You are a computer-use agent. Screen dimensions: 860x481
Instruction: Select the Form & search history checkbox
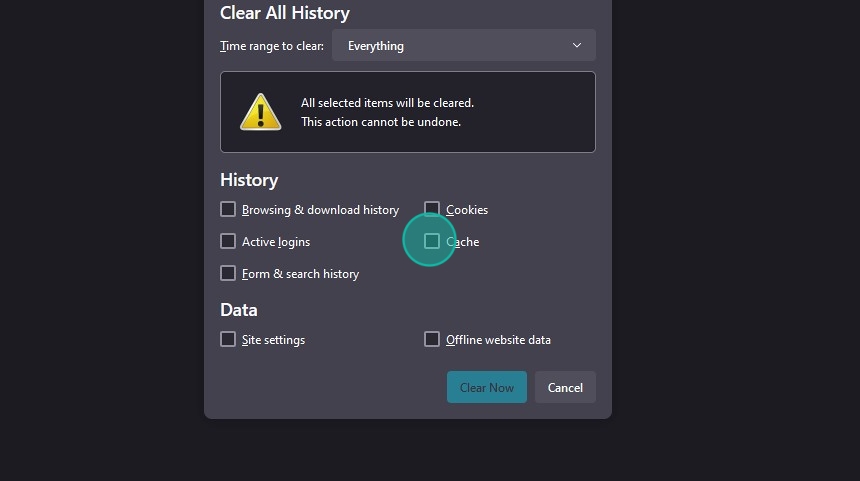pyautogui.click(x=228, y=273)
